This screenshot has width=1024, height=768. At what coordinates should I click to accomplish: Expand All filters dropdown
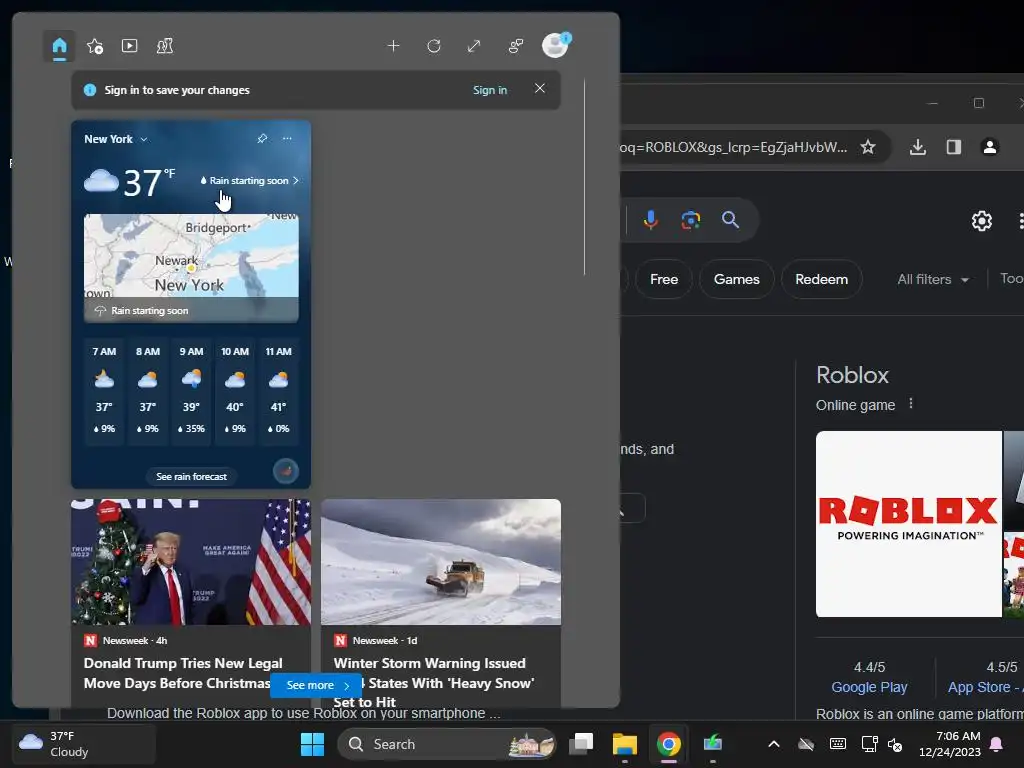[x=933, y=280]
